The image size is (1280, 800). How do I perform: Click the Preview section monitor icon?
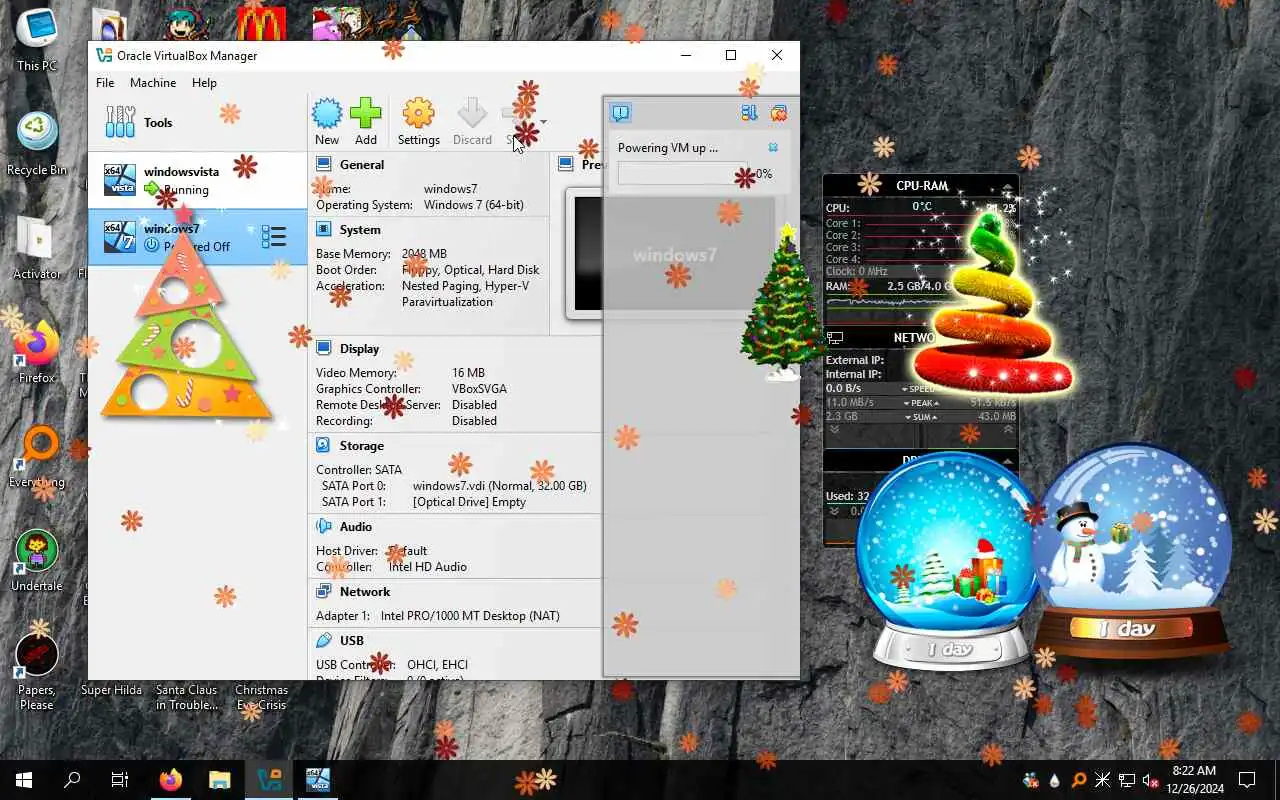point(566,164)
